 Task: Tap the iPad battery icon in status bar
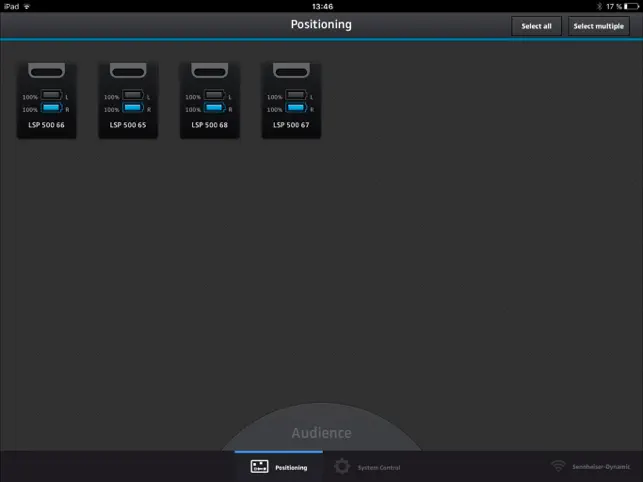[632, 6]
